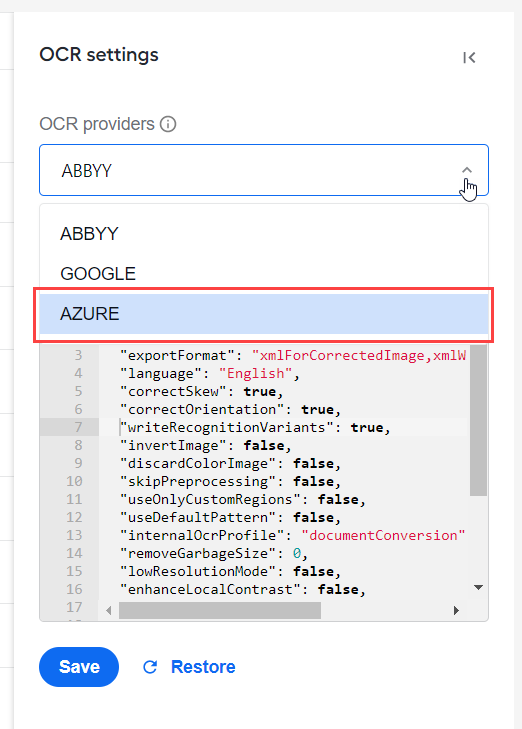Image resolution: width=522 pixels, height=729 pixels.
Task: Collapse the OCR settings panel
Action: tap(469, 58)
